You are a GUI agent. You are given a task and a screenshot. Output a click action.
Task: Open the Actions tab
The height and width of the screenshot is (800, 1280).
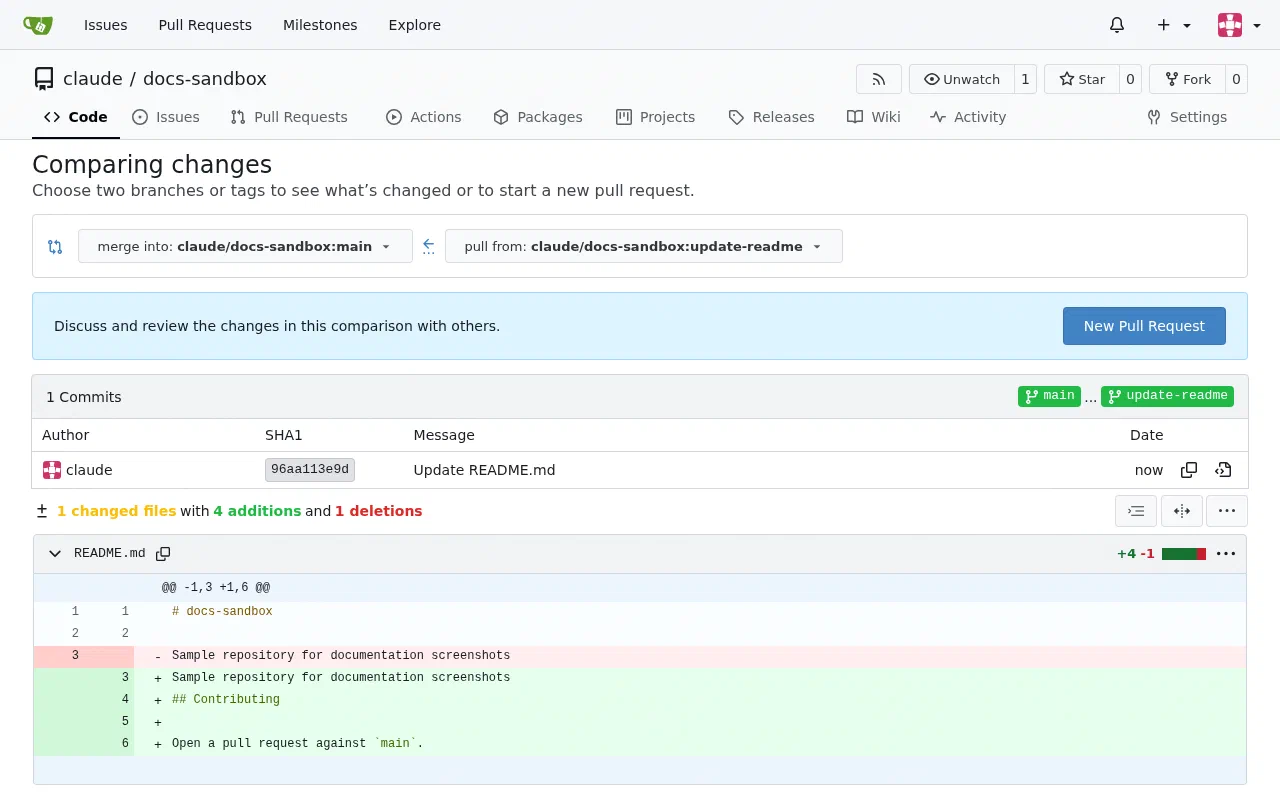[424, 117]
